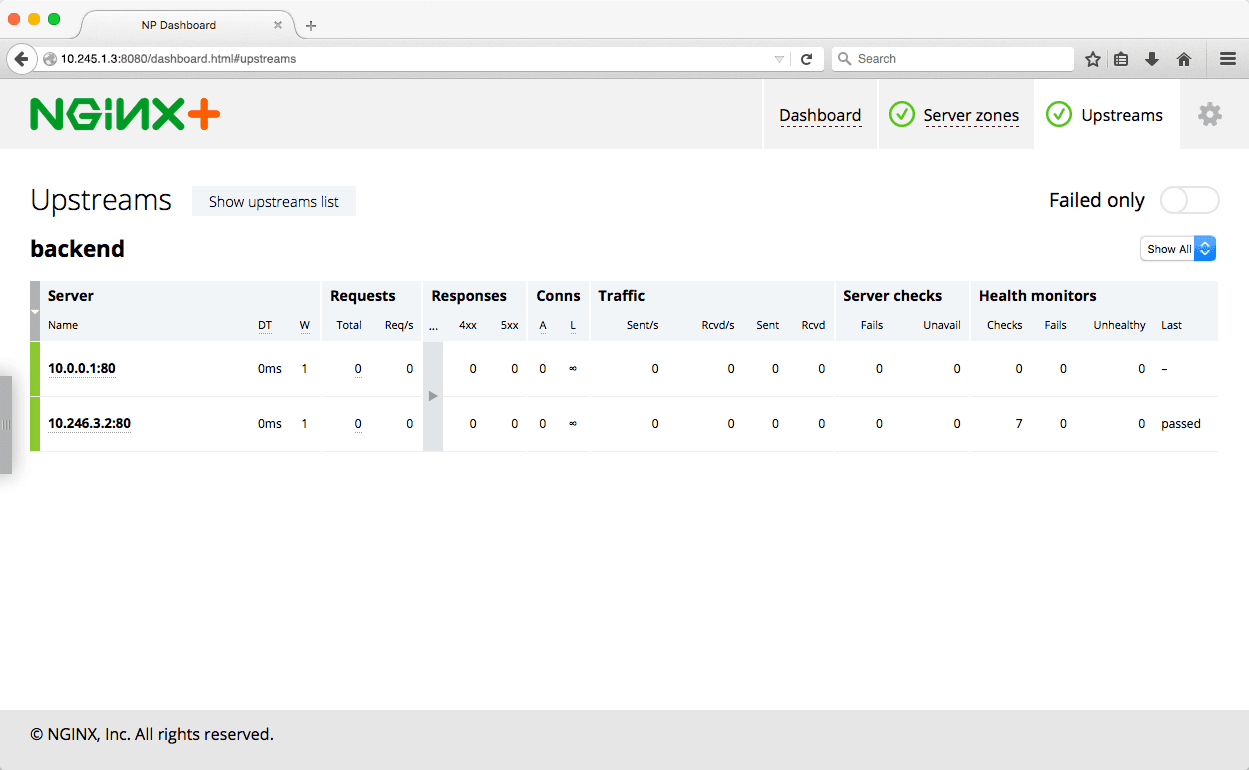Open Firefox downloads via the arrow icon

pyautogui.click(x=1152, y=58)
